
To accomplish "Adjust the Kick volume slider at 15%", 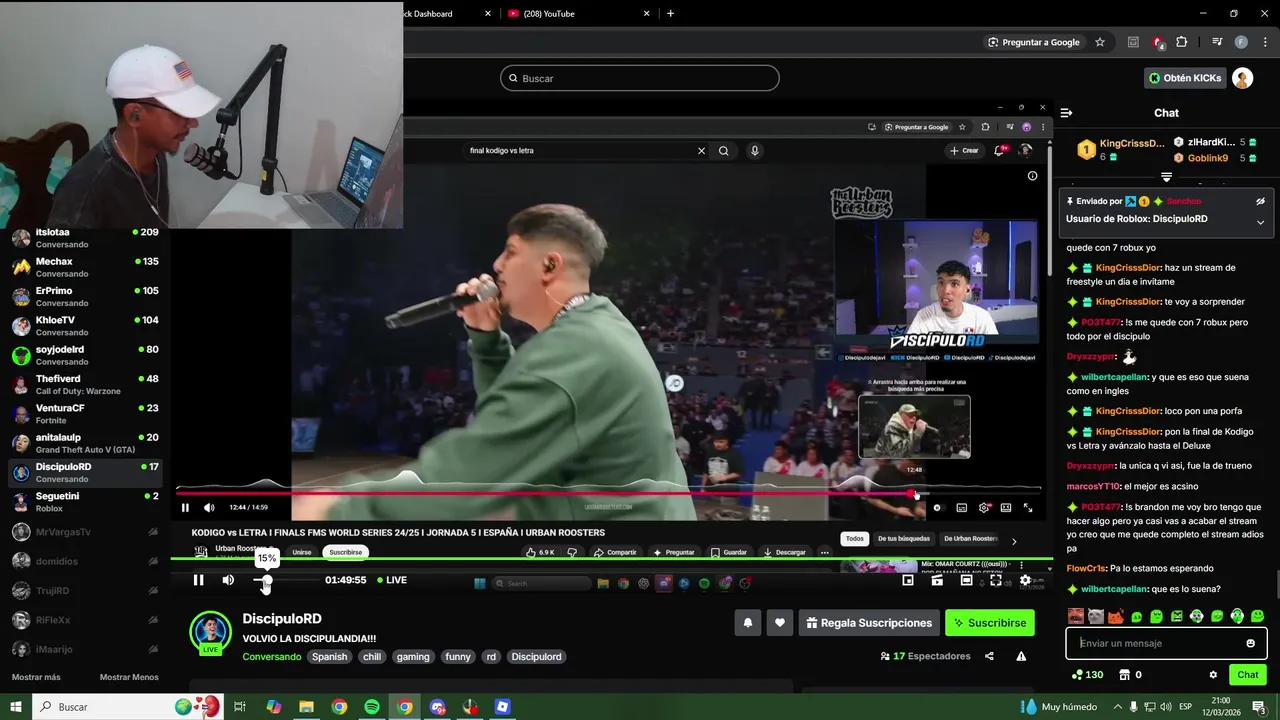I will click(x=266, y=580).
